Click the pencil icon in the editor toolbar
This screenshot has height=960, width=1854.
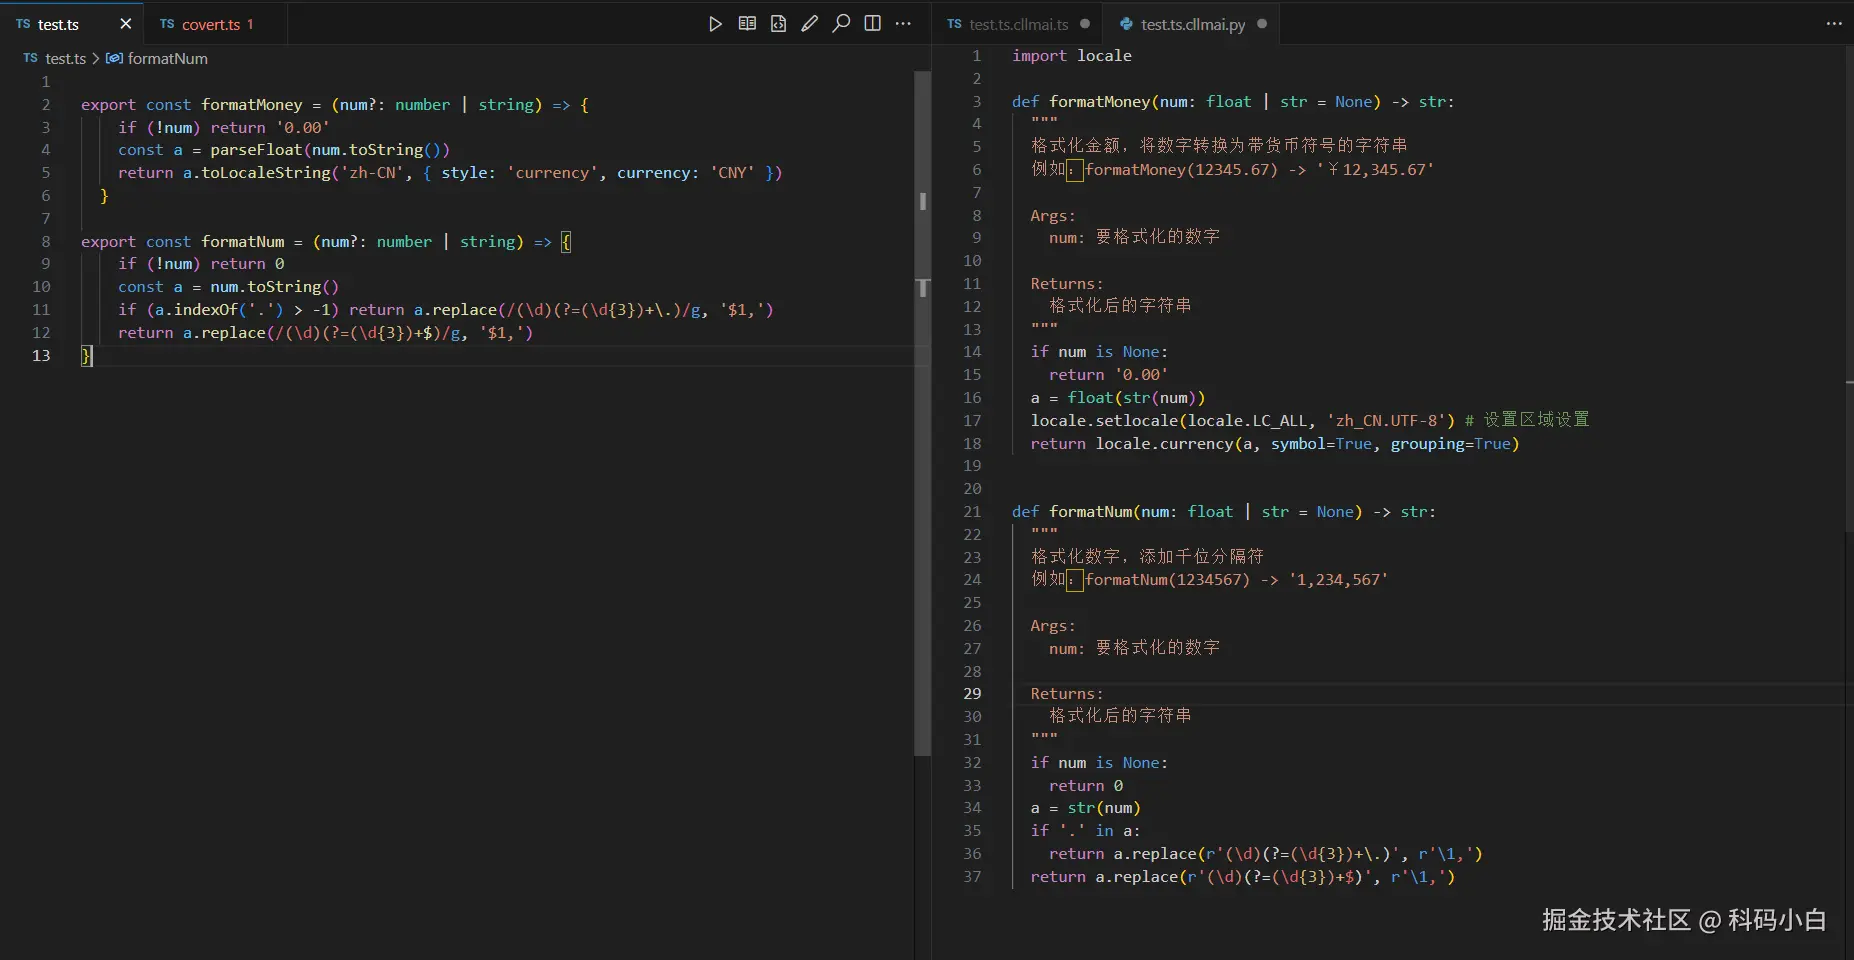(810, 24)
